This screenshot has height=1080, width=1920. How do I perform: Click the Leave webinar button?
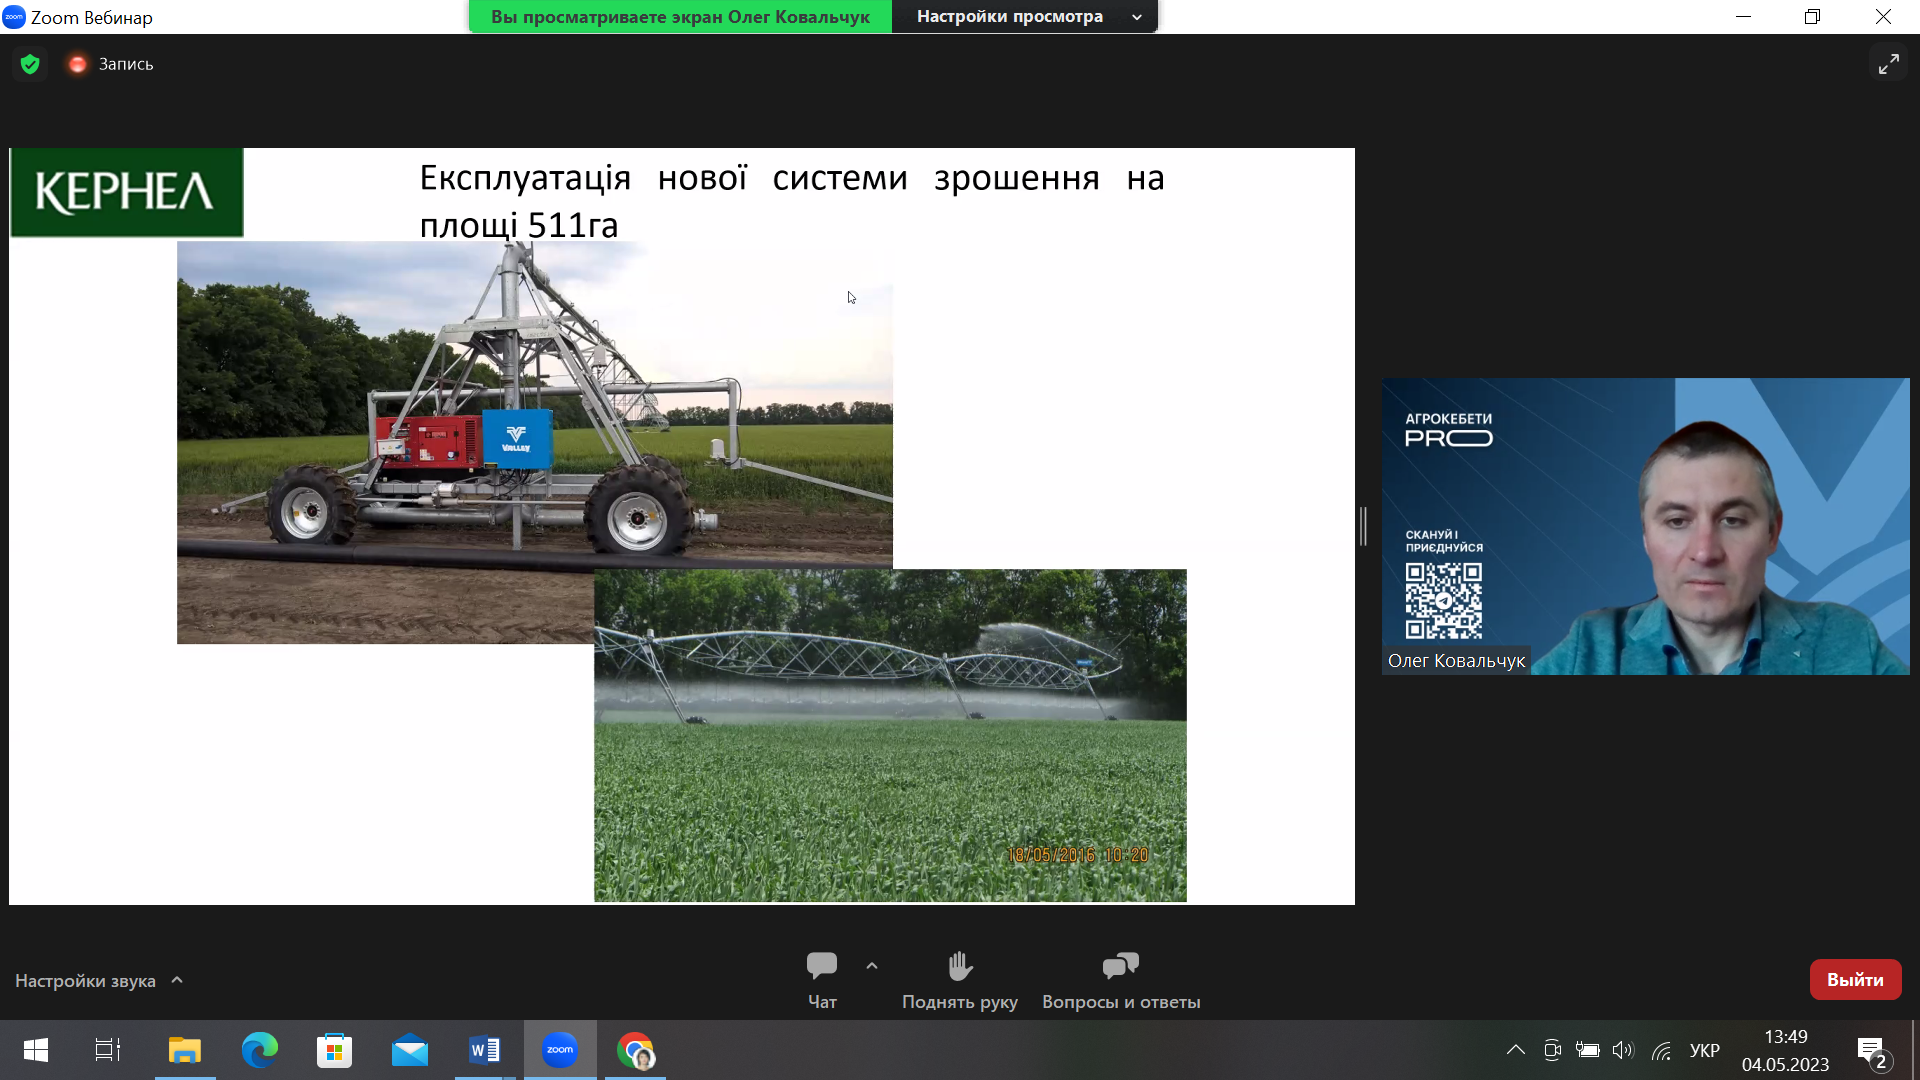coord(1855,980)
